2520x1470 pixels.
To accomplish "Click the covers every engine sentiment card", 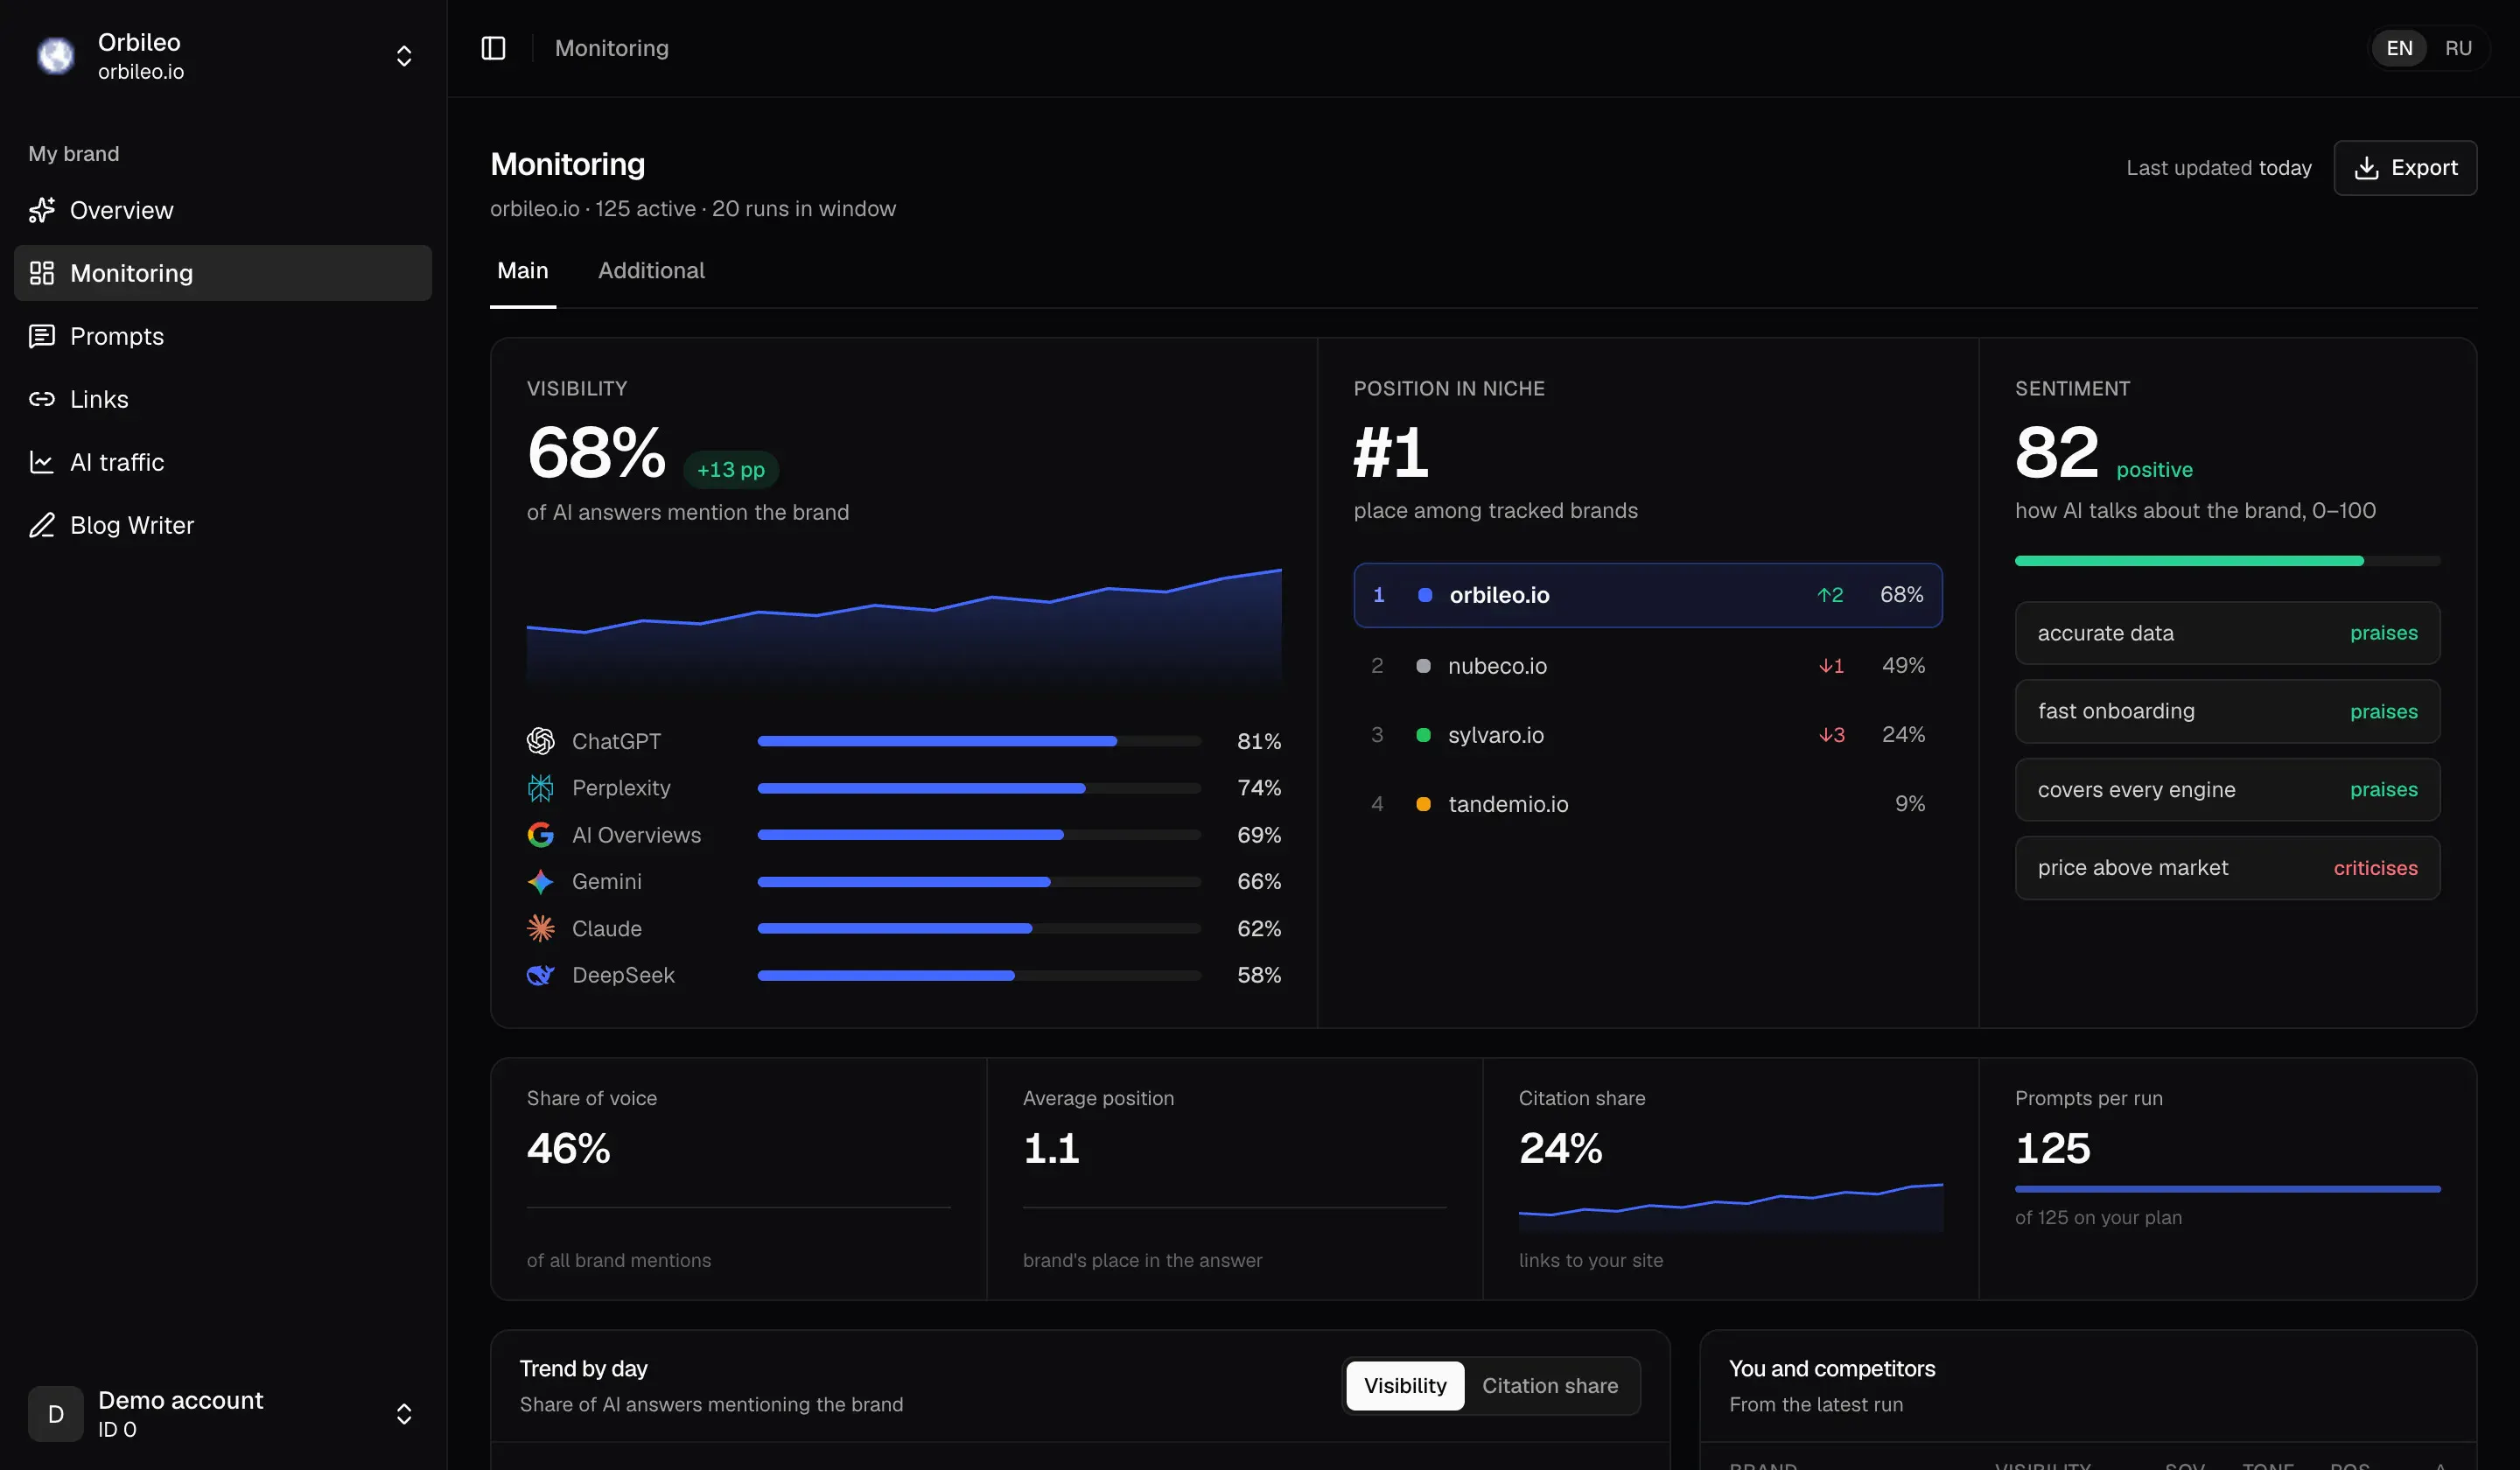I will tap(2227, 790).
